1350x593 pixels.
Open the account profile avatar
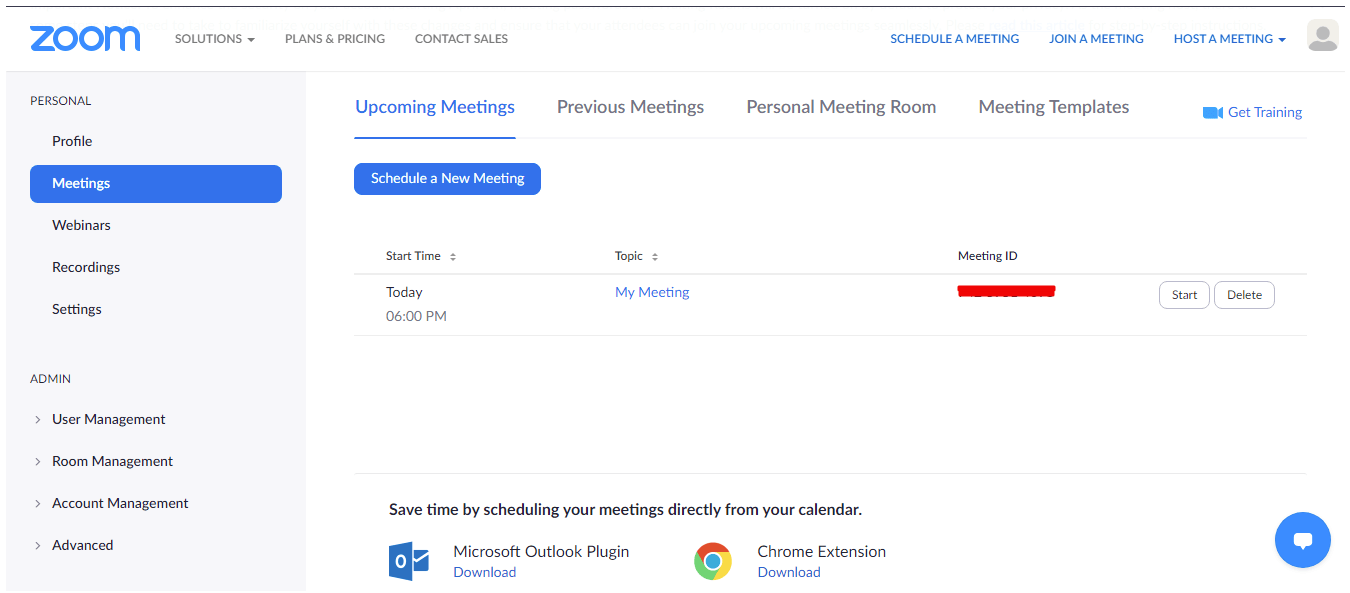coord(1322,35)
